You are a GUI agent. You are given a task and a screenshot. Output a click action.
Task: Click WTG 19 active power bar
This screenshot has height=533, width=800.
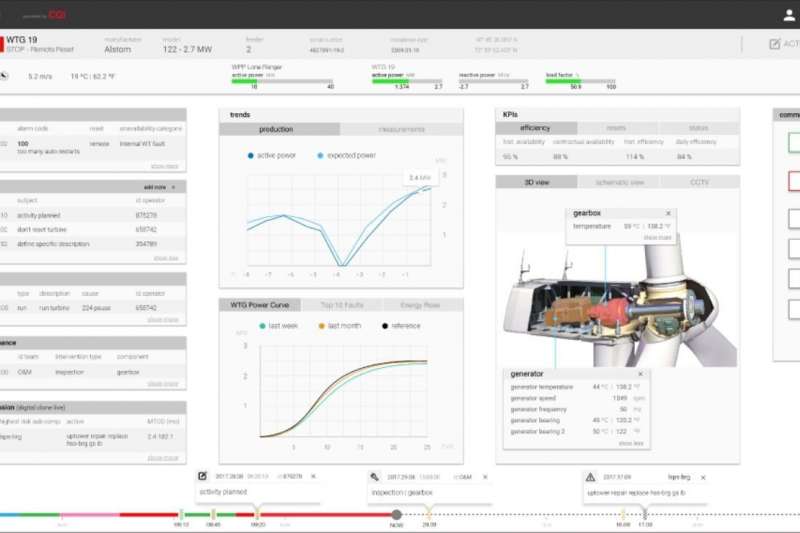coord(407,81)
